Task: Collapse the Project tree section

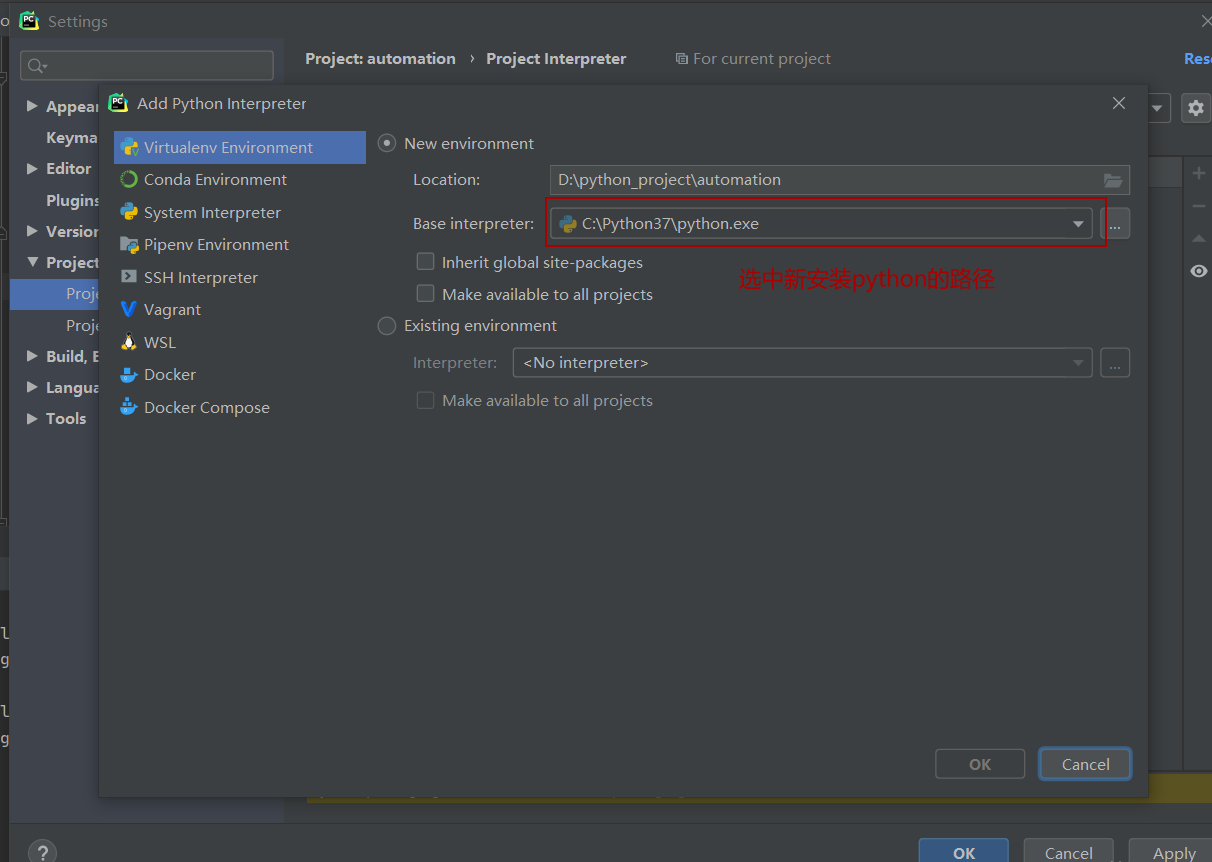Action: point(30,262)
